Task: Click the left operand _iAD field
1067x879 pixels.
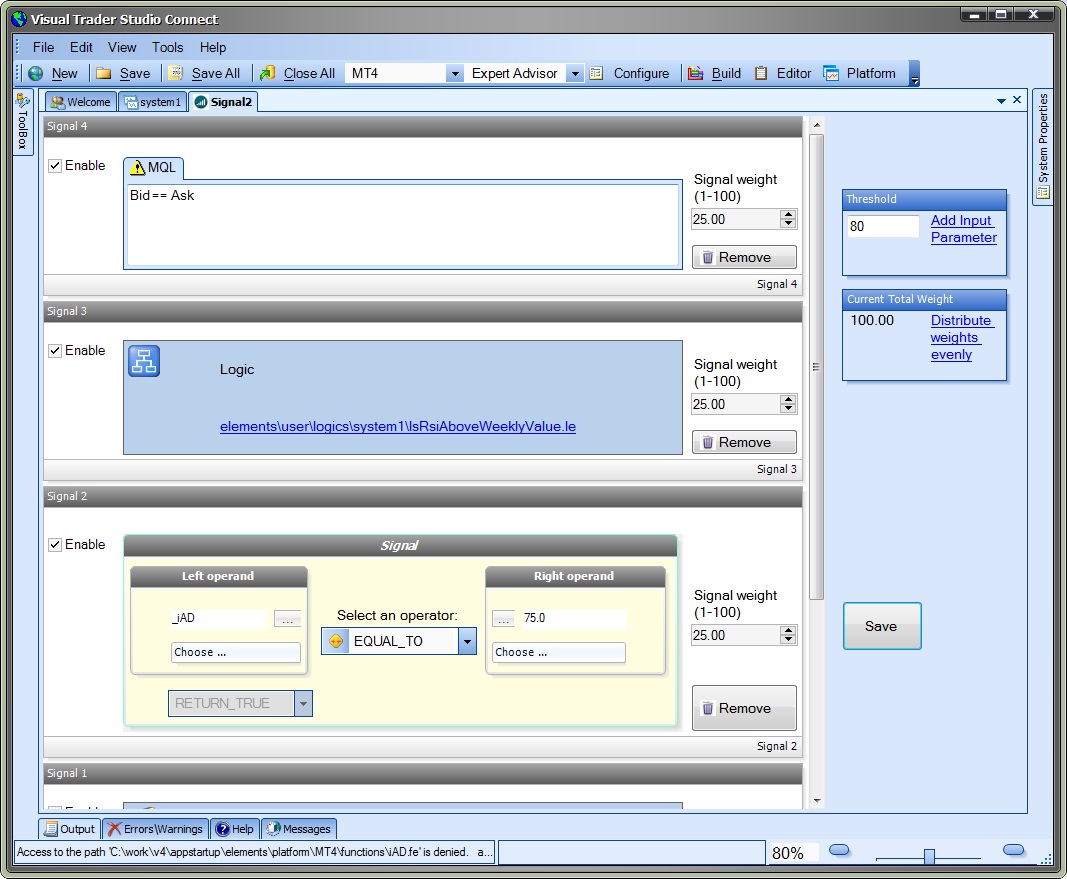Action: coord(218,618)
